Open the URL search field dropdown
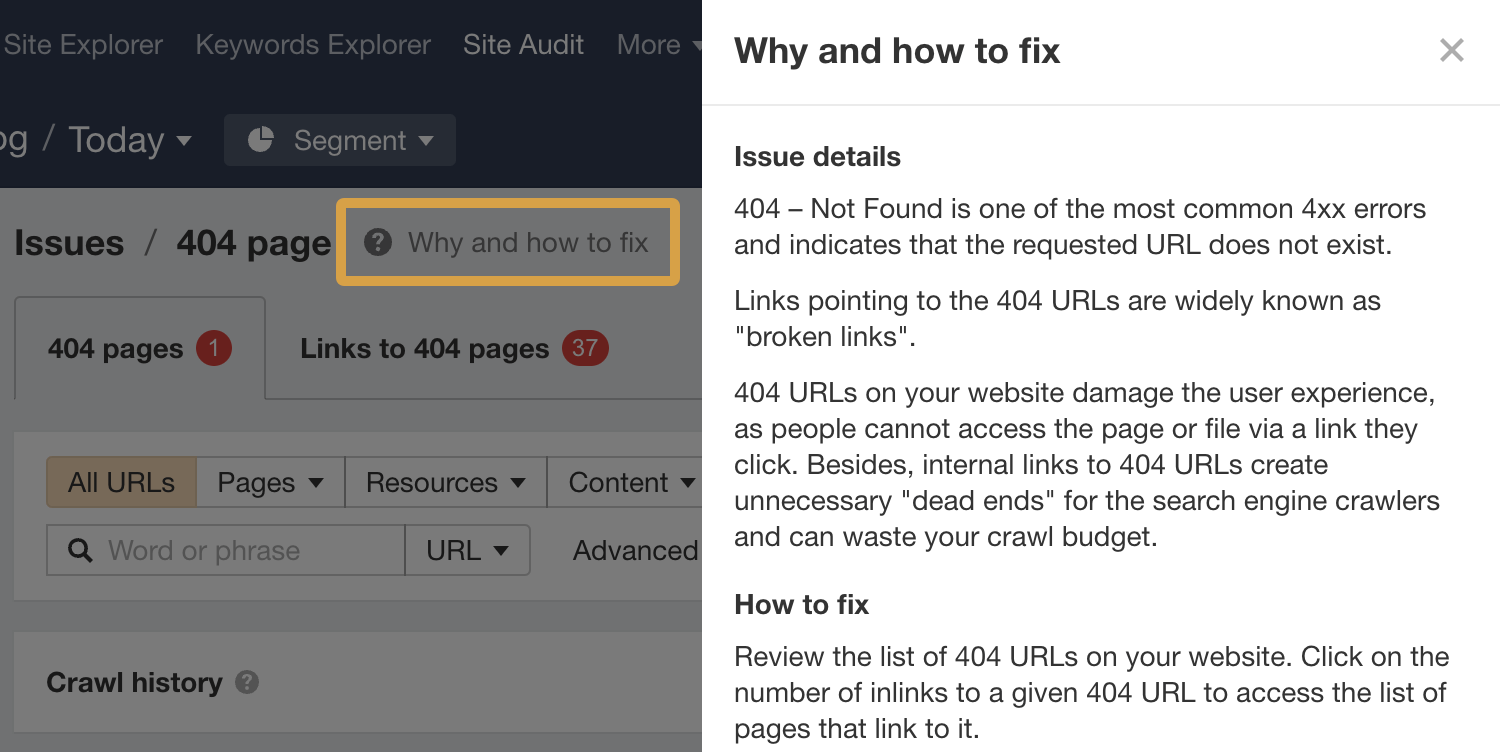The height and width of the screenshot is (752, 1502). pyautogui.click(x=466, y=550)
